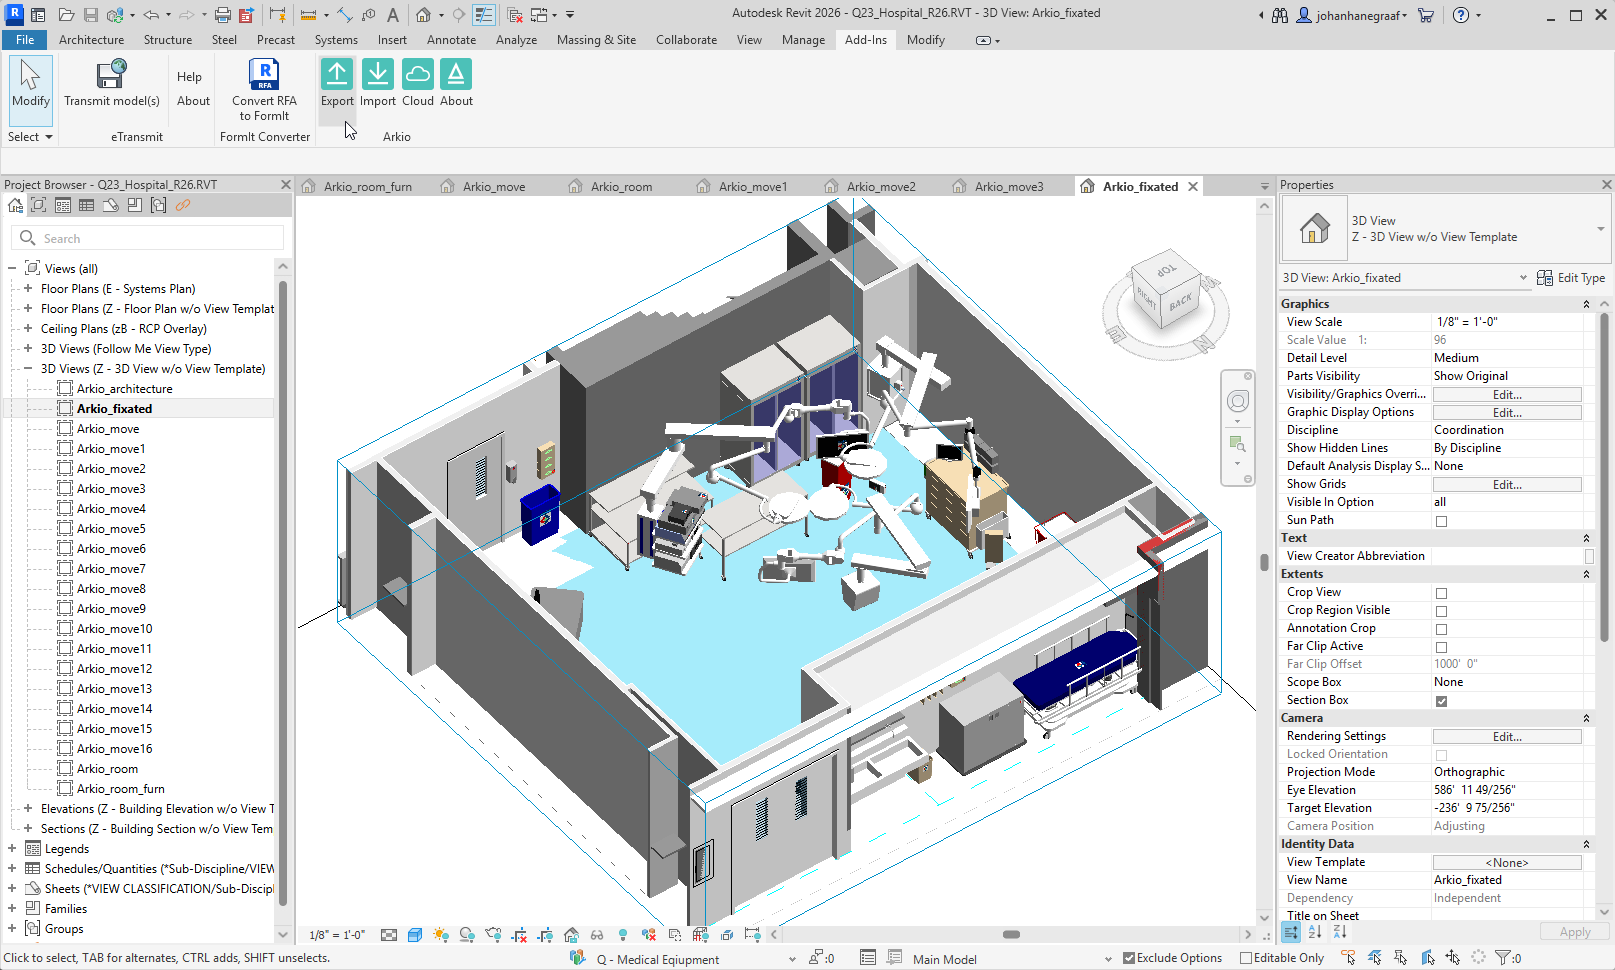This screenshot has width=1615, height=970.
Task: Toggle Crop Region Visible checkbox
Action: click(x=1441, y=611)
